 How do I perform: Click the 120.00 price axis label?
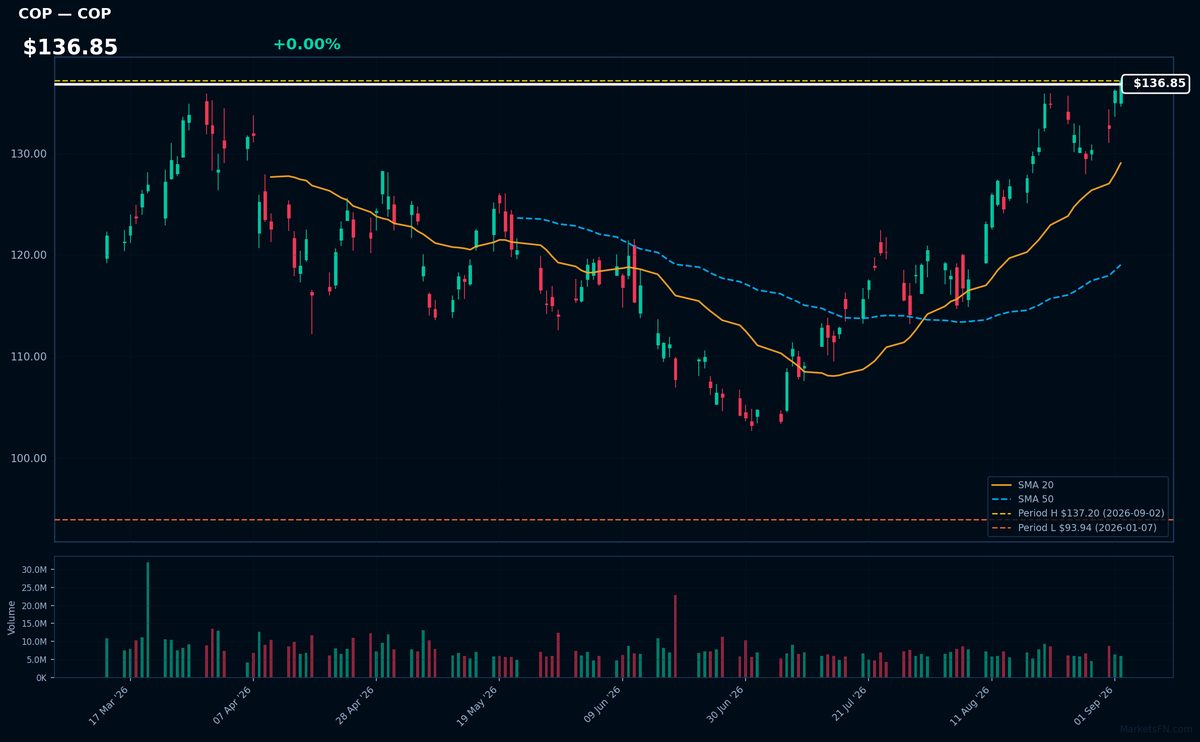pyautogui.click(x=29, y=255)
